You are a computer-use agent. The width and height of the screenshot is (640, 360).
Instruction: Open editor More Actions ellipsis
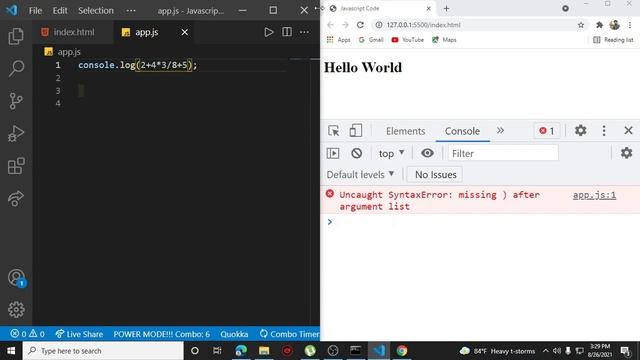[304, 32]
